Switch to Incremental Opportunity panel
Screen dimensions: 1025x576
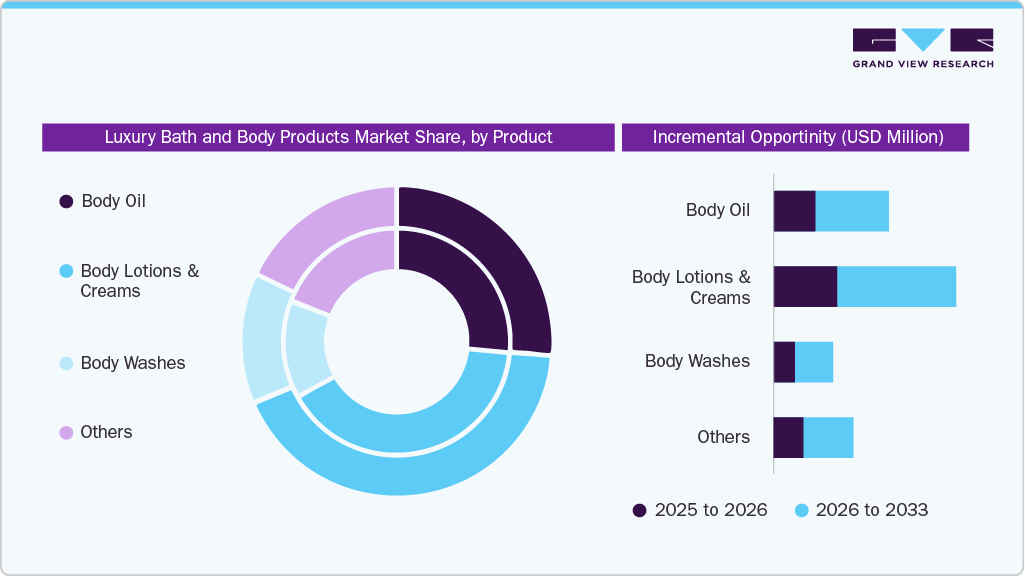(x=796, y=137)
